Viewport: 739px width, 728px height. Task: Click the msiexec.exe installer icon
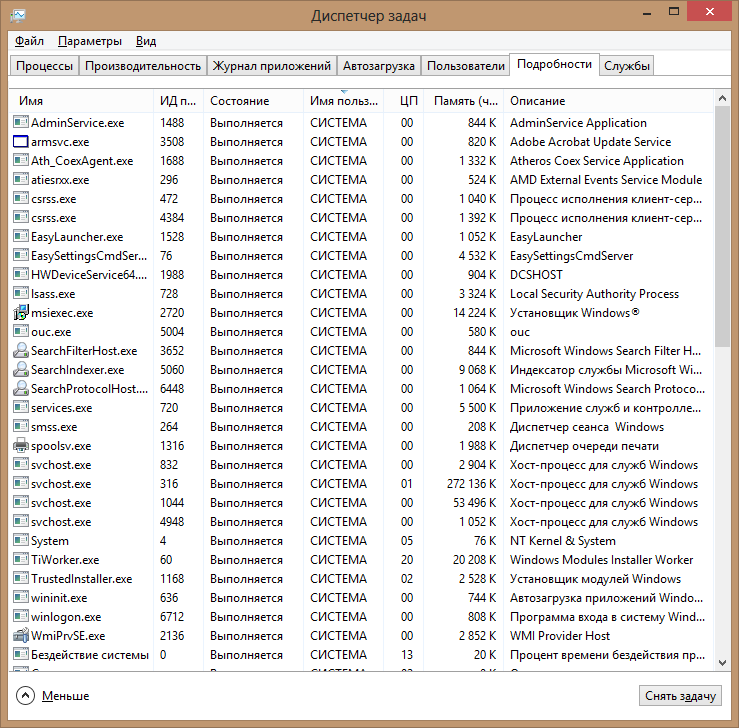point(21,312)
